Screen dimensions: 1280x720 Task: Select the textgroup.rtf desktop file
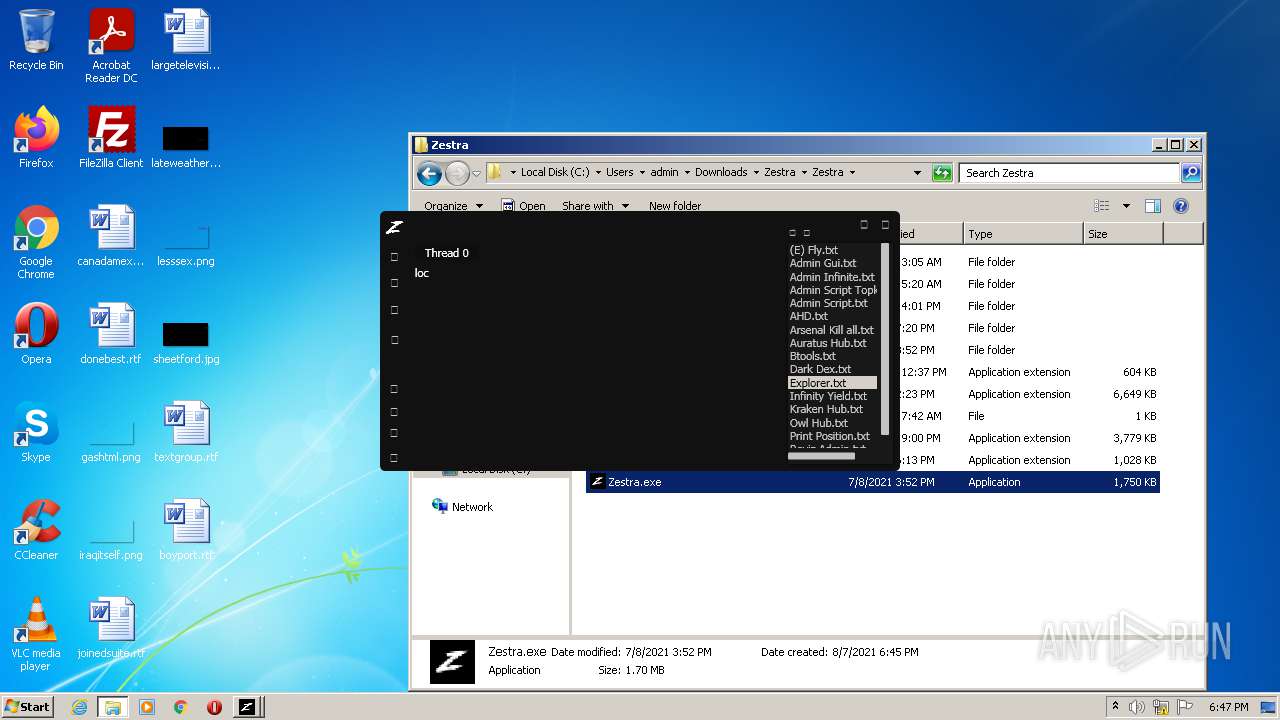point(186,431)
